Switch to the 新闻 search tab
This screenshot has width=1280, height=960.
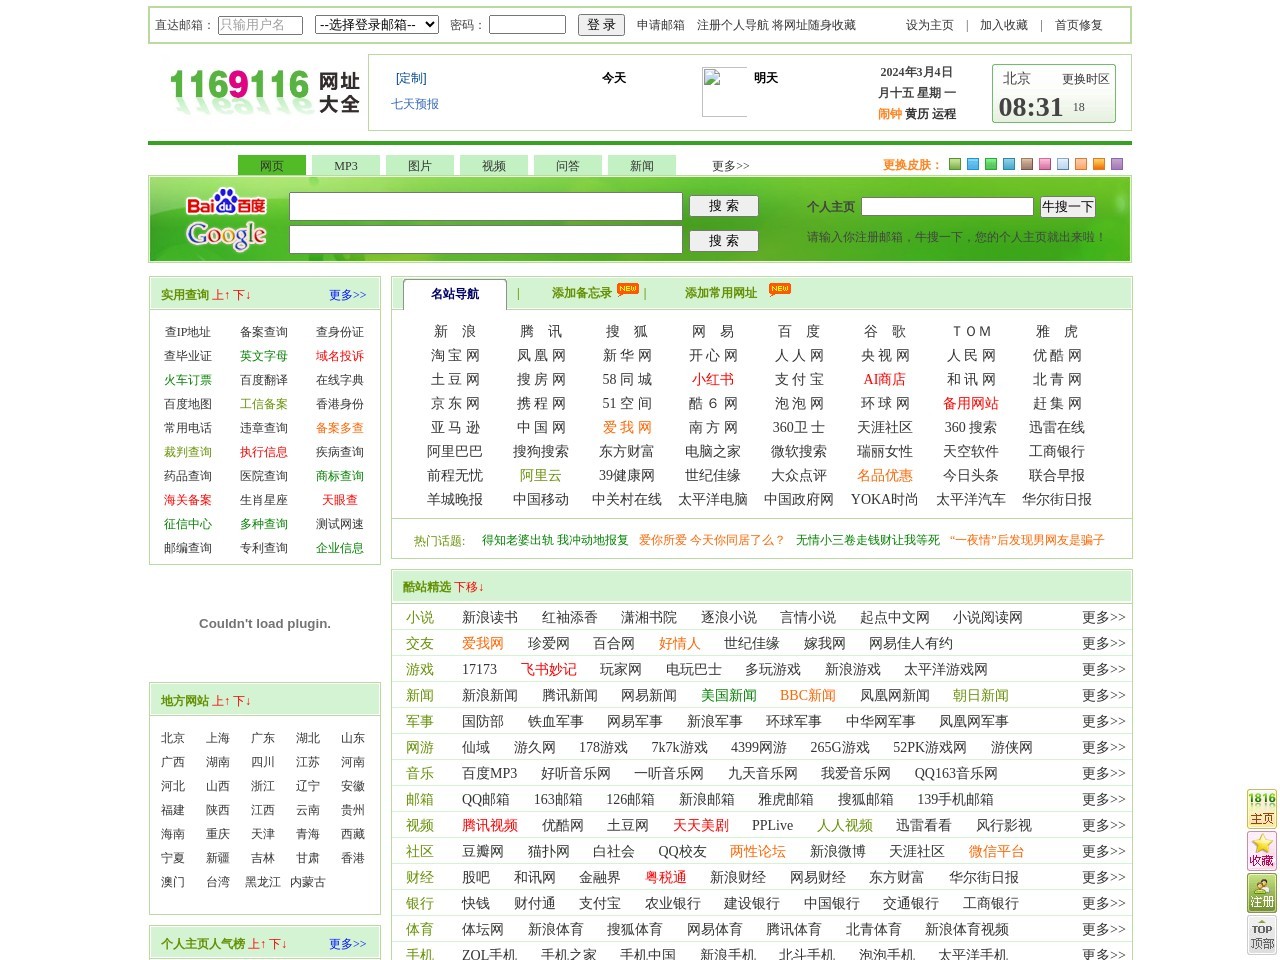pyautogui.click(x=642, y=166)
